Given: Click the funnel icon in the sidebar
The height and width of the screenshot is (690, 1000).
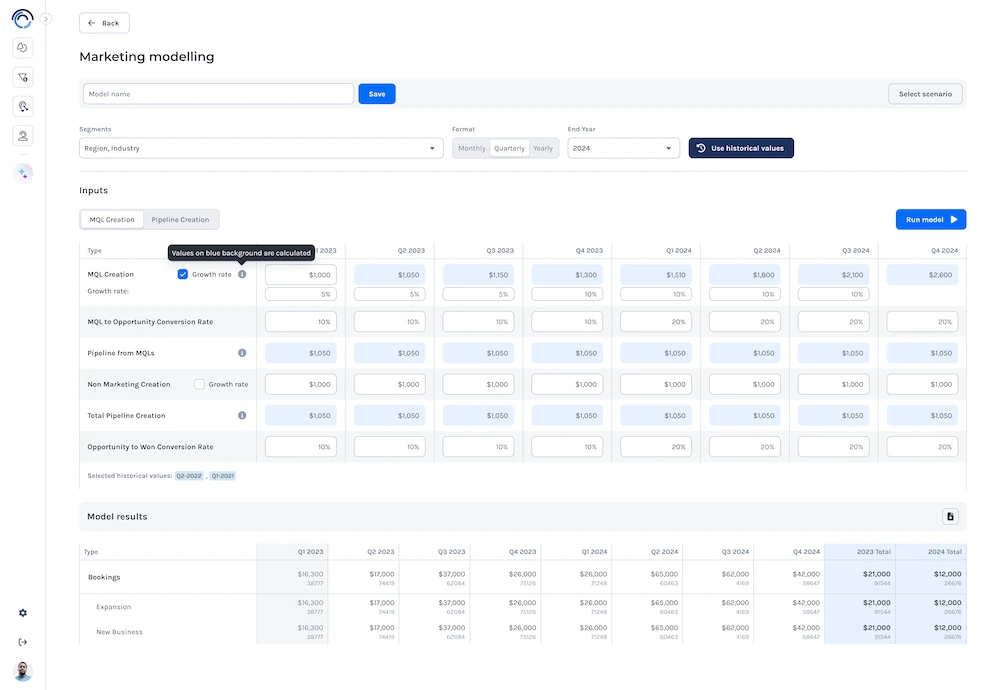Looking at the screenshot, I should pyautogui.click(x=23, y=77).
